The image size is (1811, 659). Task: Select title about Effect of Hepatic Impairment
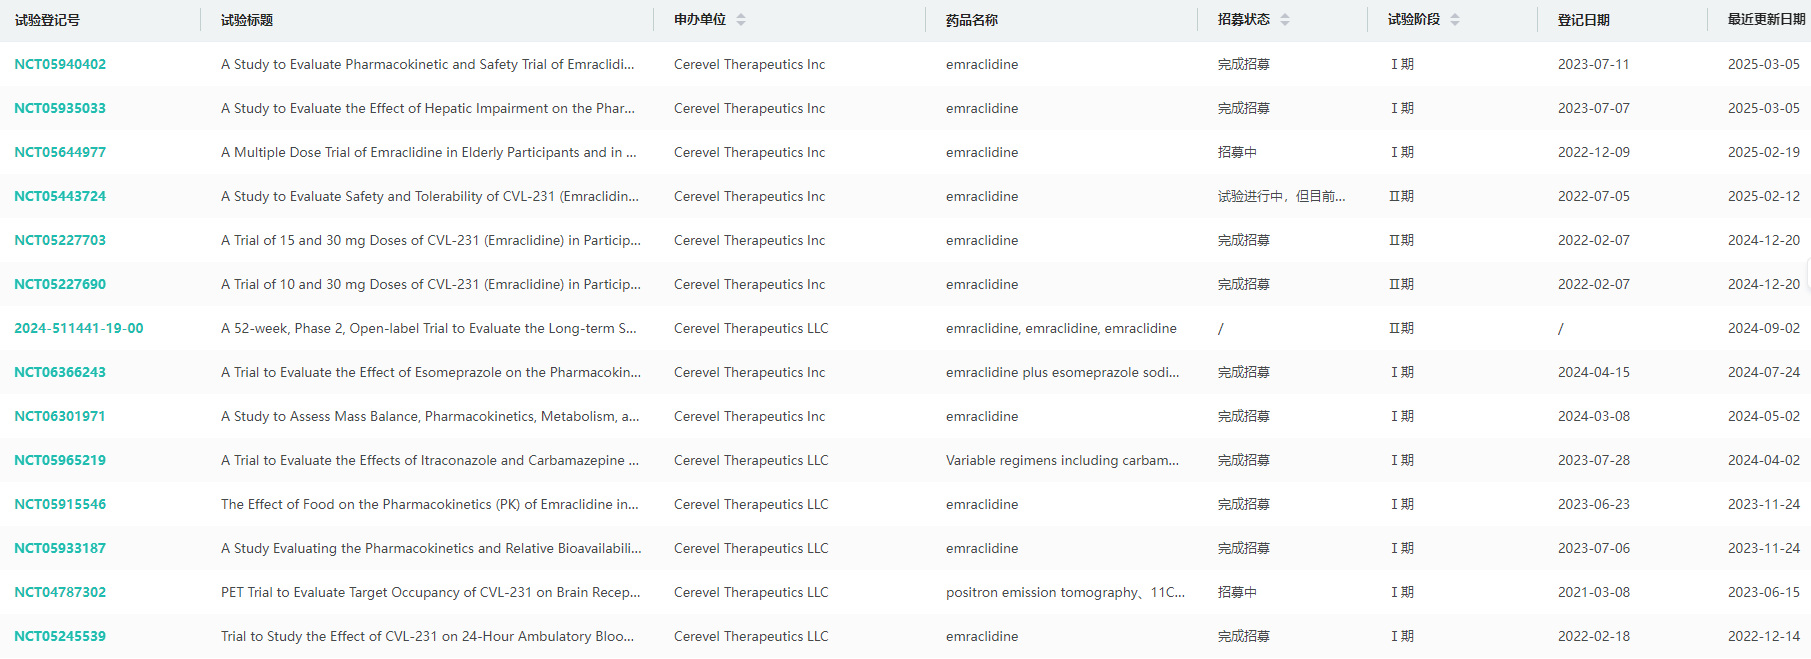[x=428, y=108]
